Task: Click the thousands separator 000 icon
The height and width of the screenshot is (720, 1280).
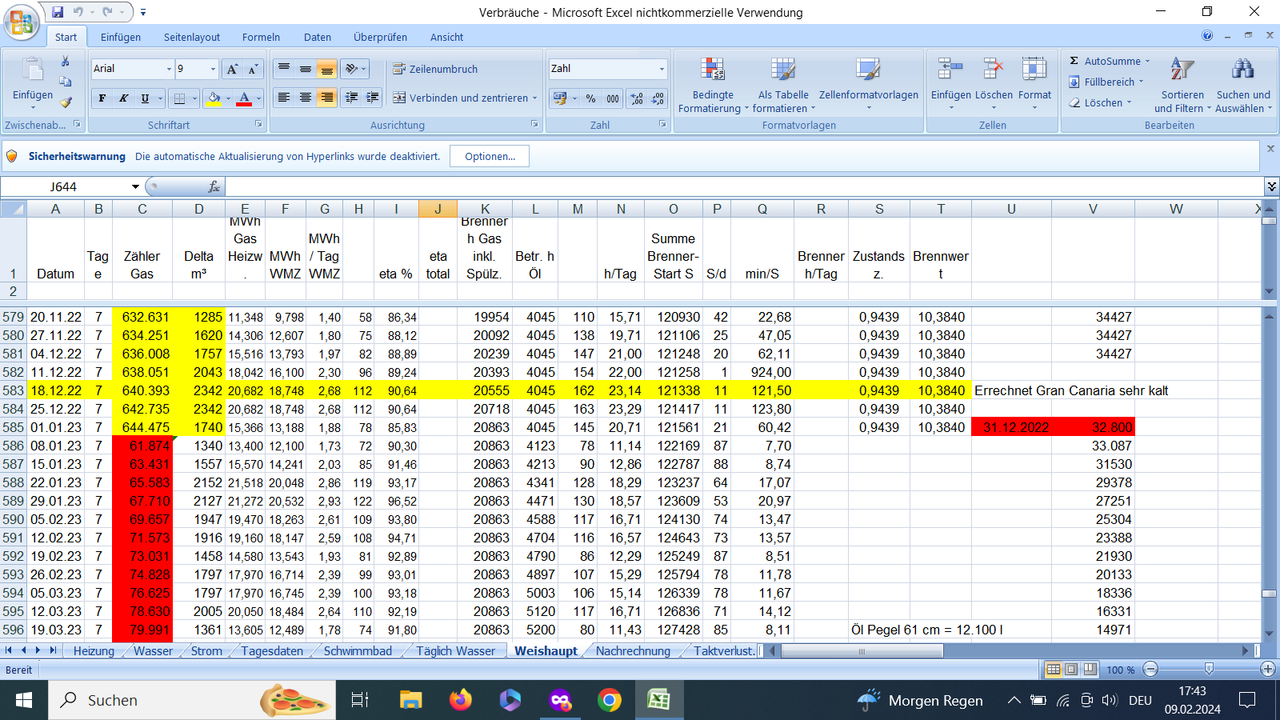Action: 611,98
